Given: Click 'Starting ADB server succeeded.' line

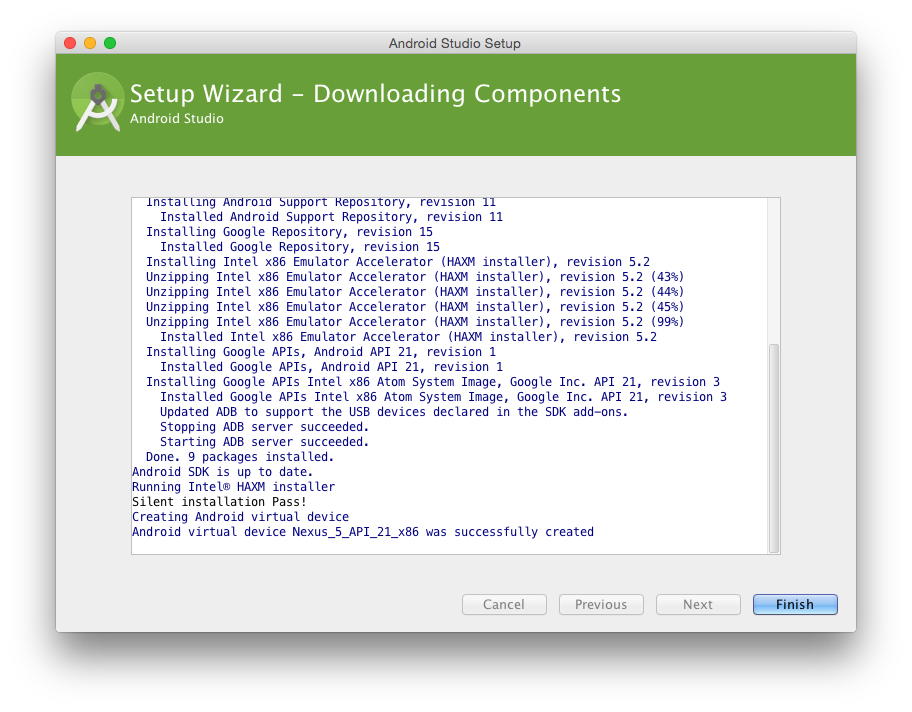Looking at the screenshot, I should click(265, 442).
